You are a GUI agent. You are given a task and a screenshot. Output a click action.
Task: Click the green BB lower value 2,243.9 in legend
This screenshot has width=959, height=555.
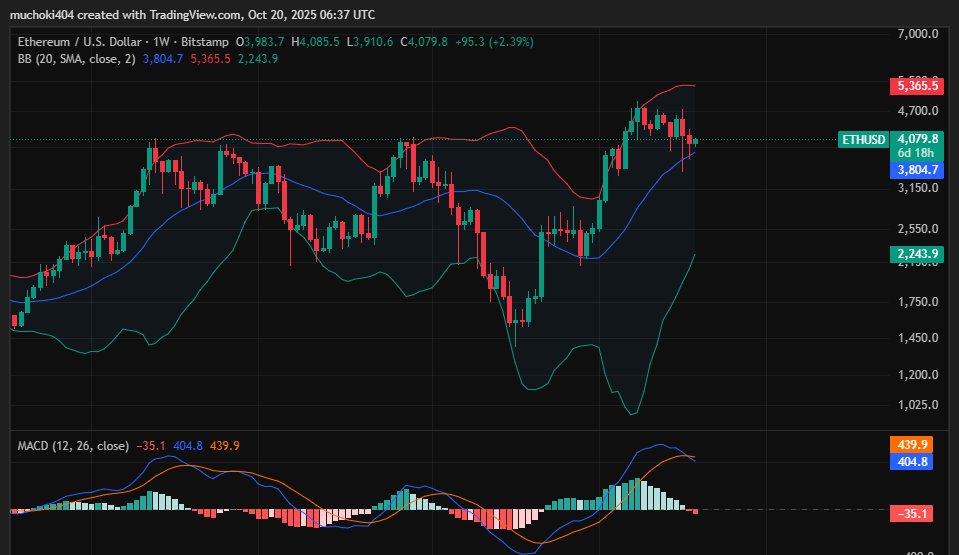(258, 59)
